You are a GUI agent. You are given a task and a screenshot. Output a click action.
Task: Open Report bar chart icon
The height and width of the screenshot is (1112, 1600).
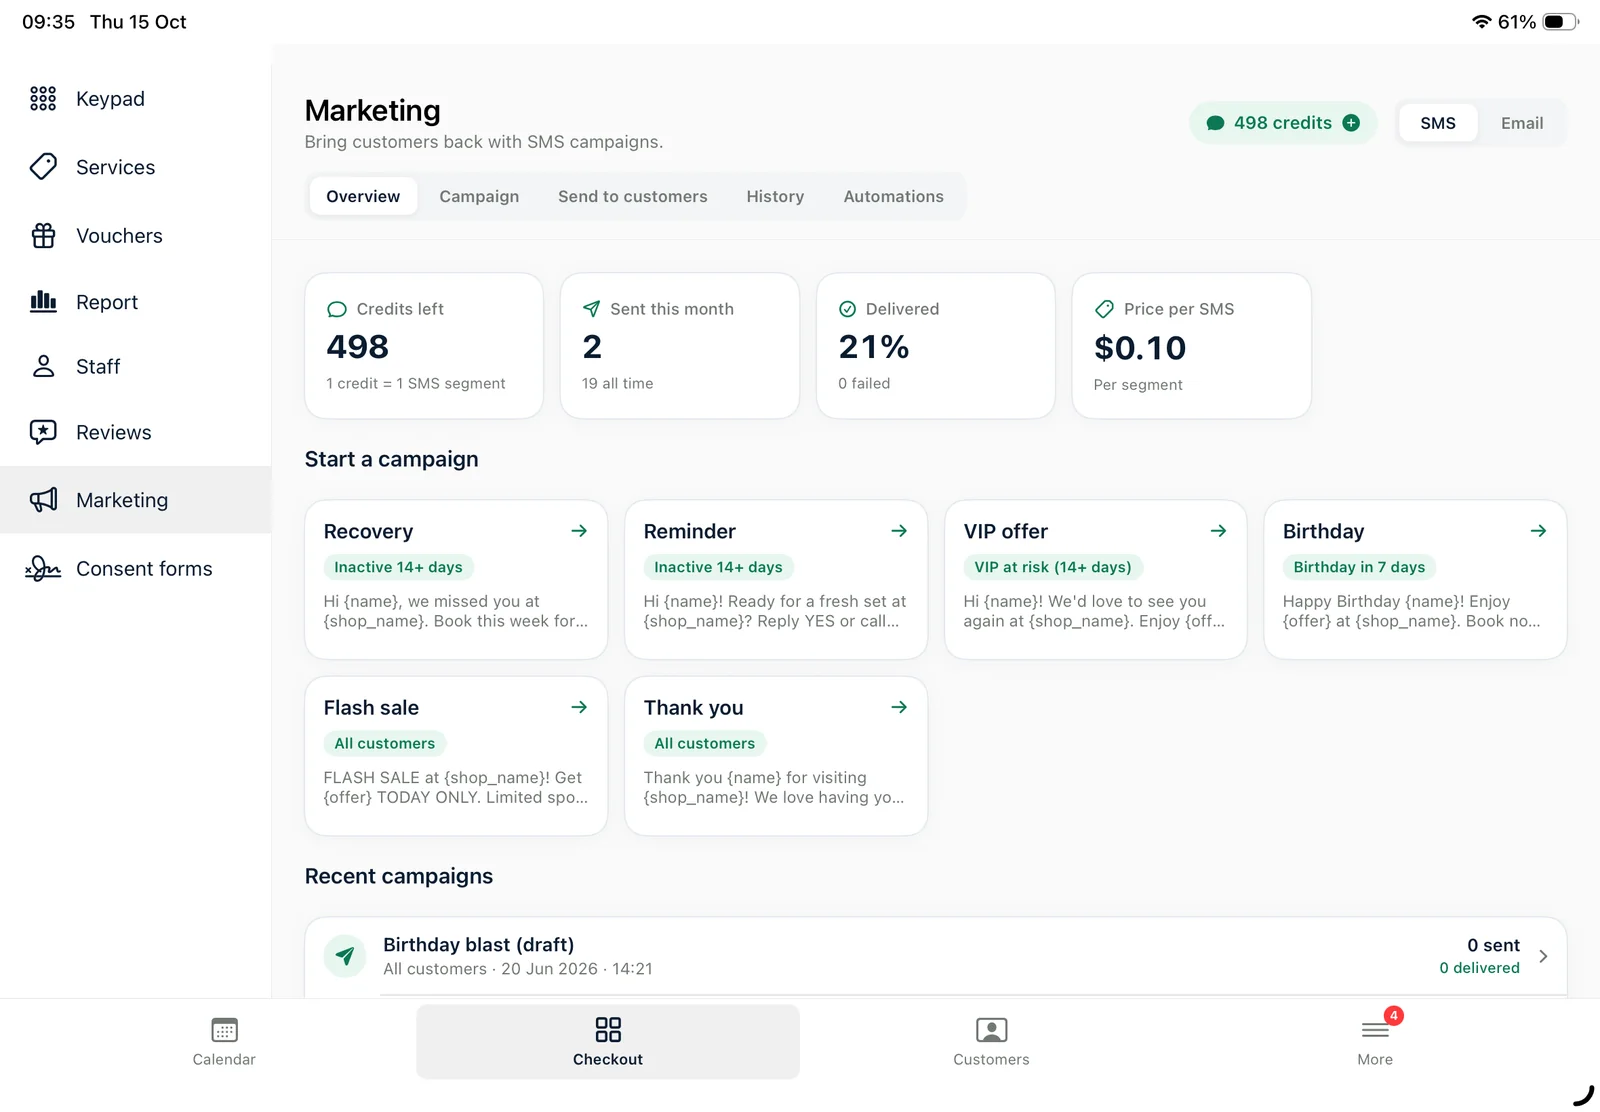click(43, 301)
